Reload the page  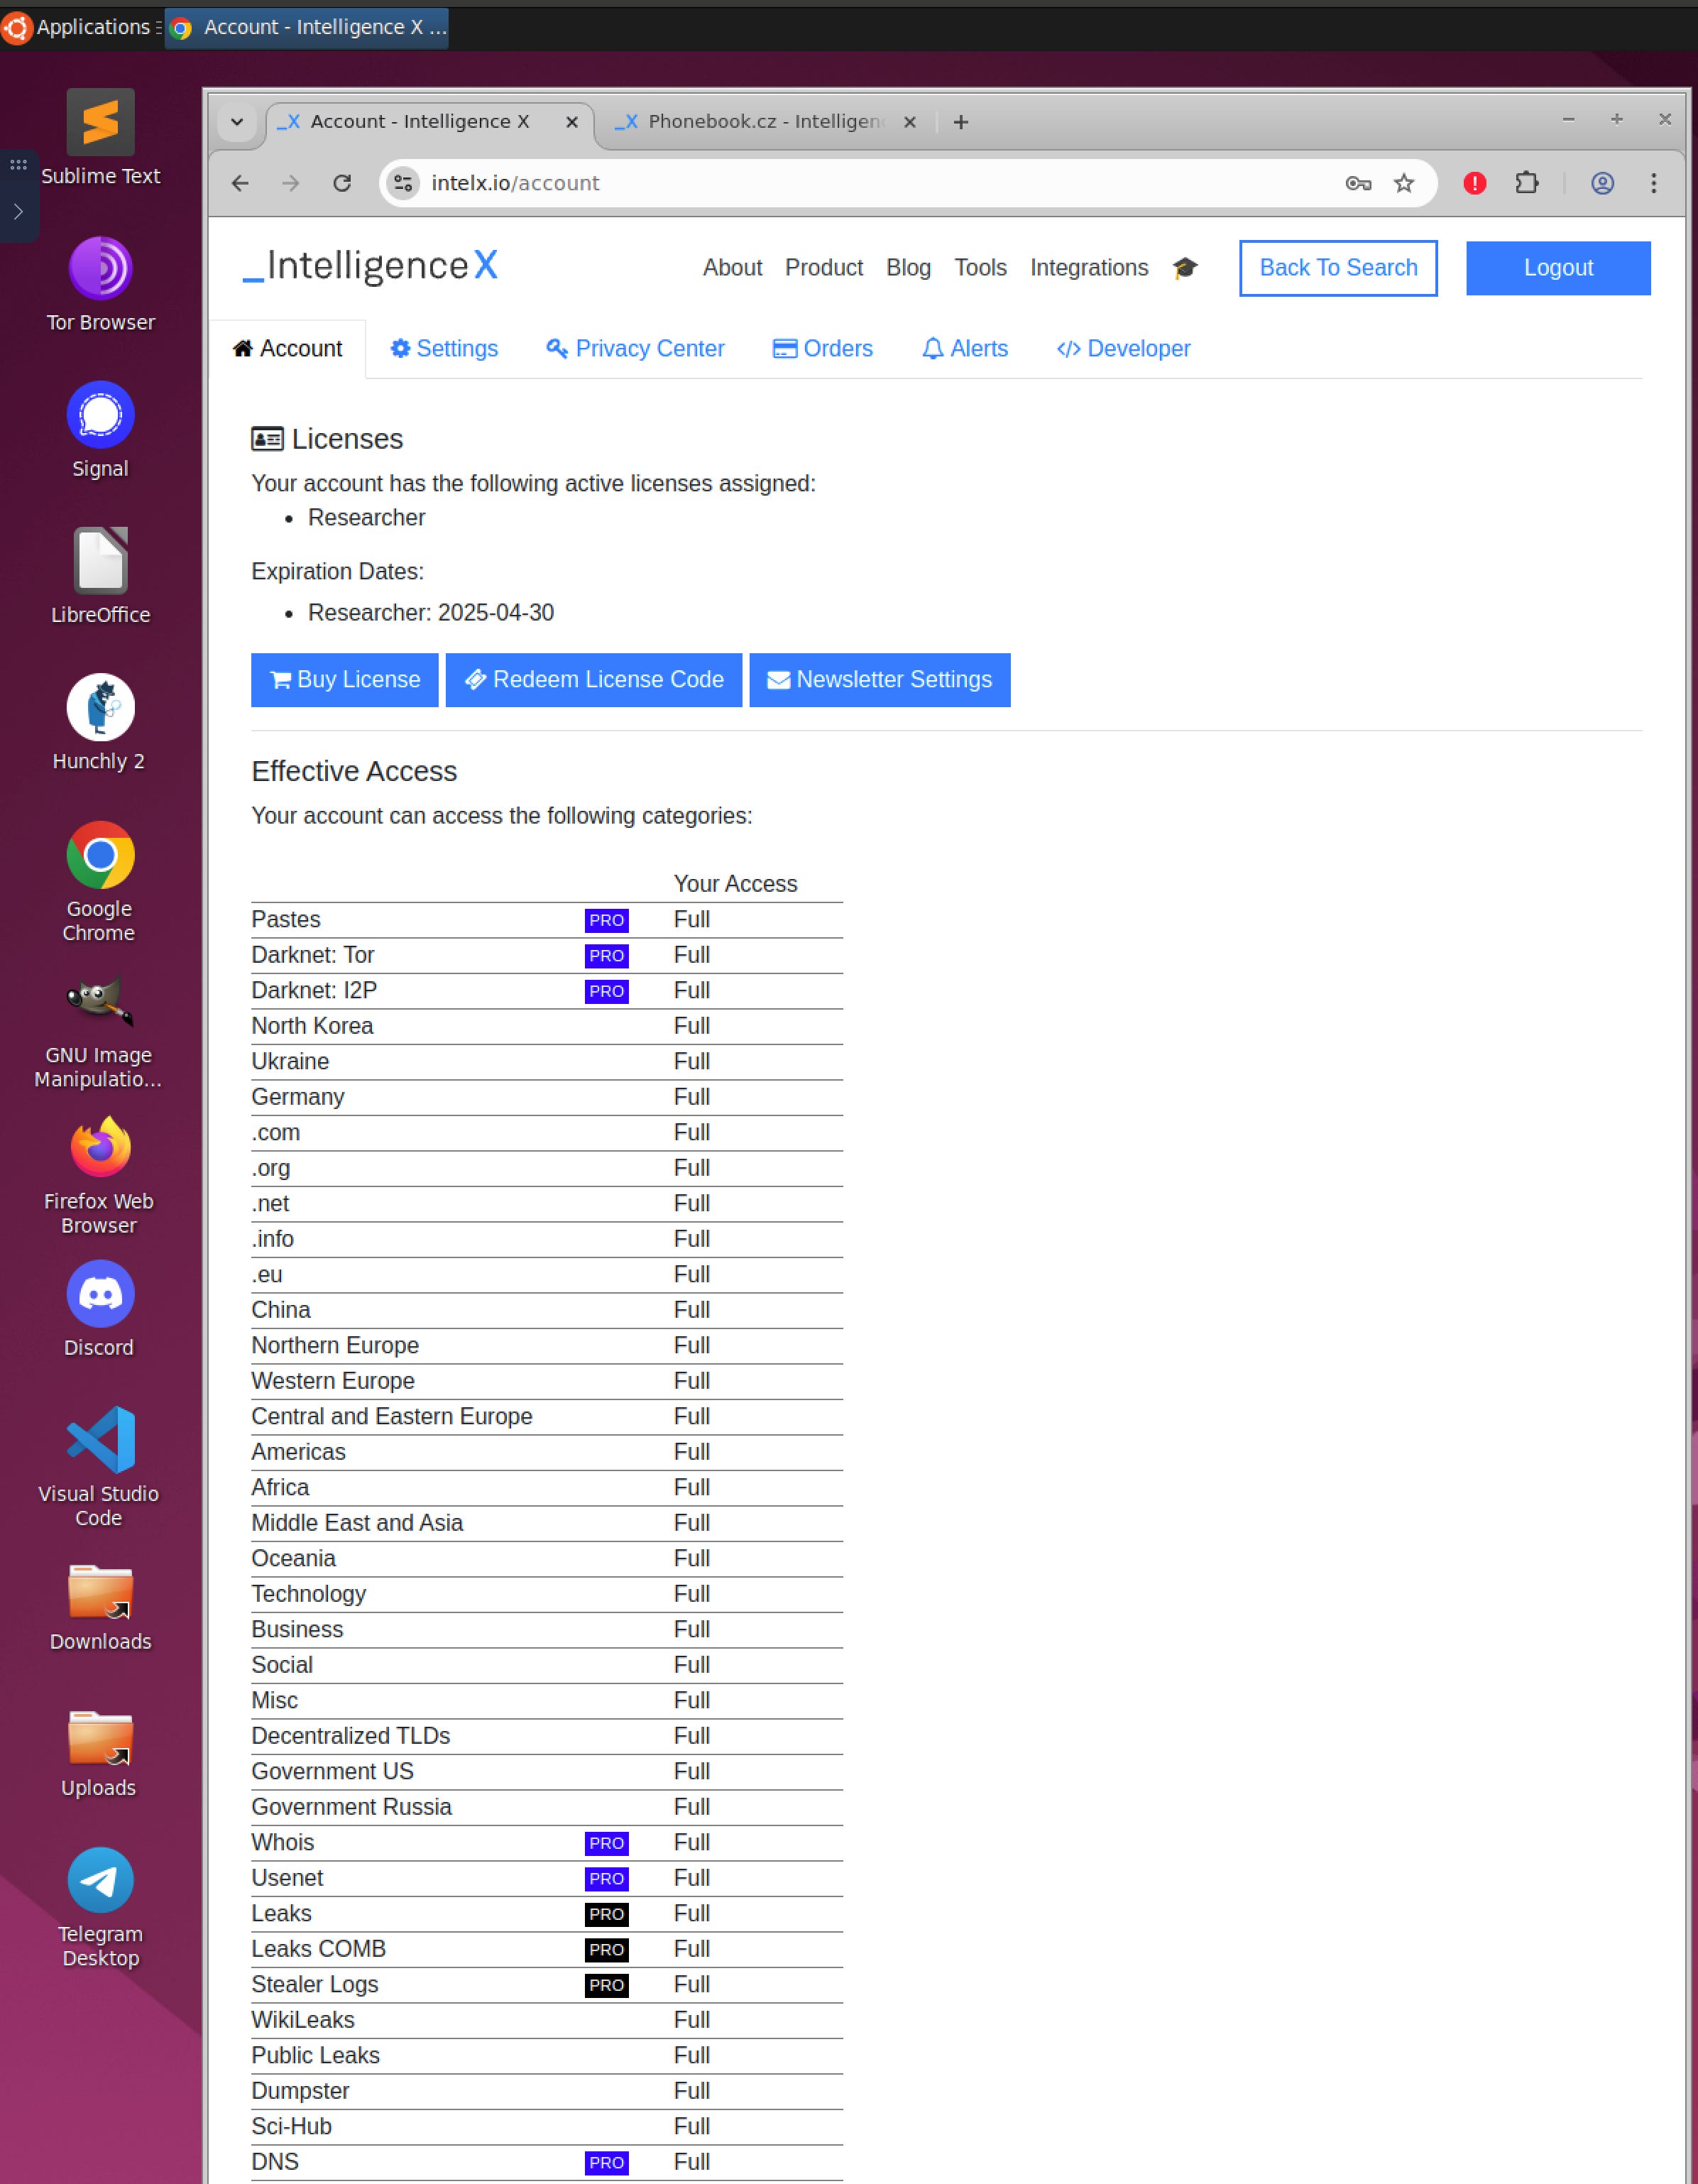(x=342, y=183)
